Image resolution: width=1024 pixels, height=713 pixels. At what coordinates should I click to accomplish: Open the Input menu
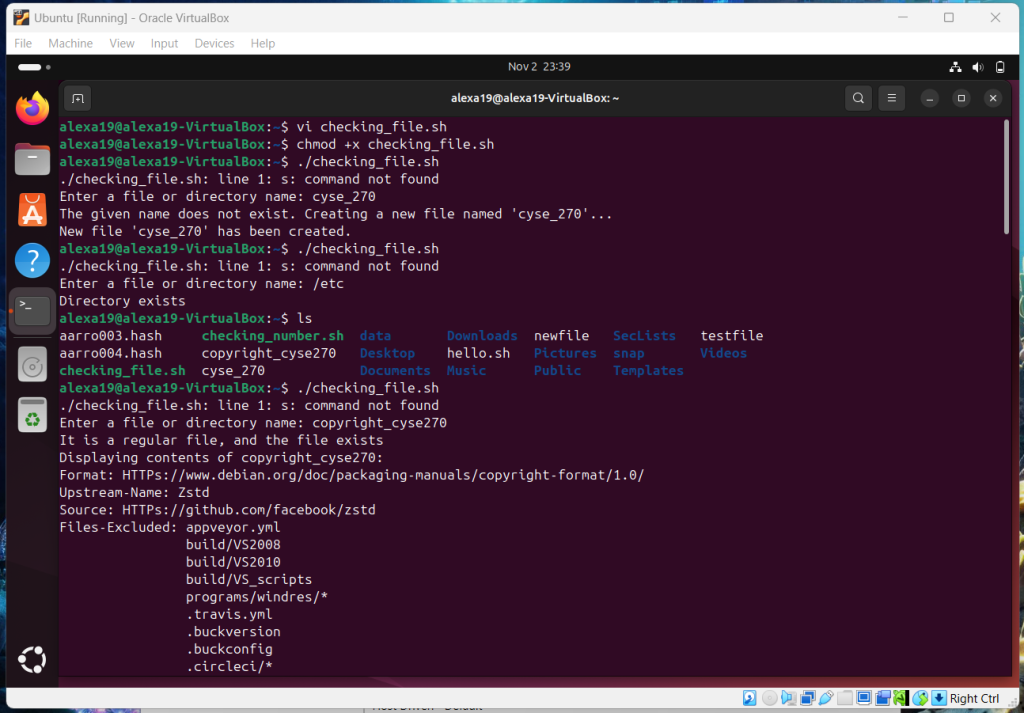[x=164, y=43]
